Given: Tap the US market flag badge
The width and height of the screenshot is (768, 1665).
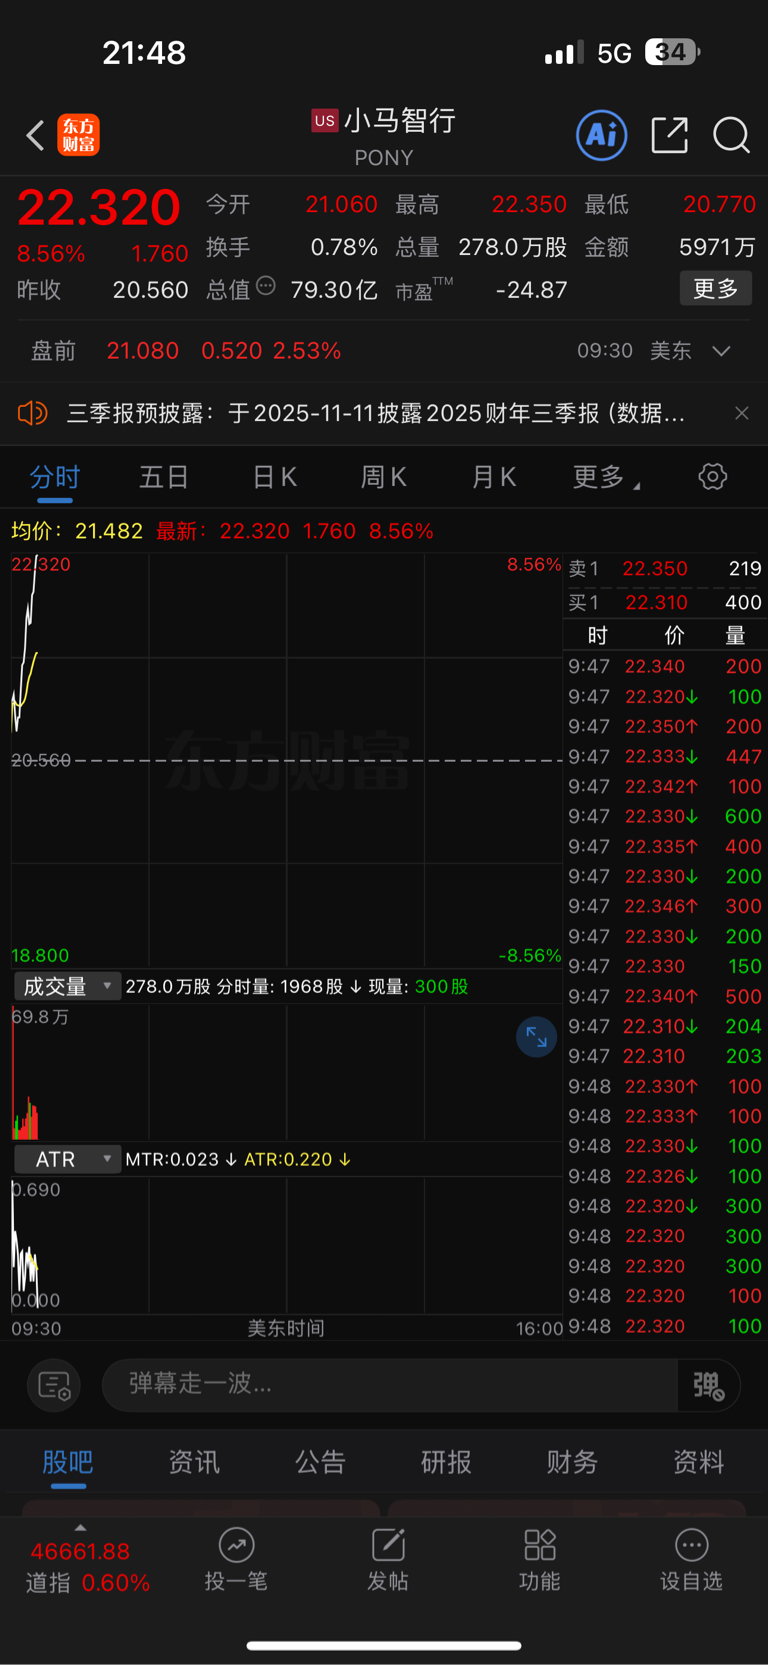Looking at the screenshot, I should [325, 121].
